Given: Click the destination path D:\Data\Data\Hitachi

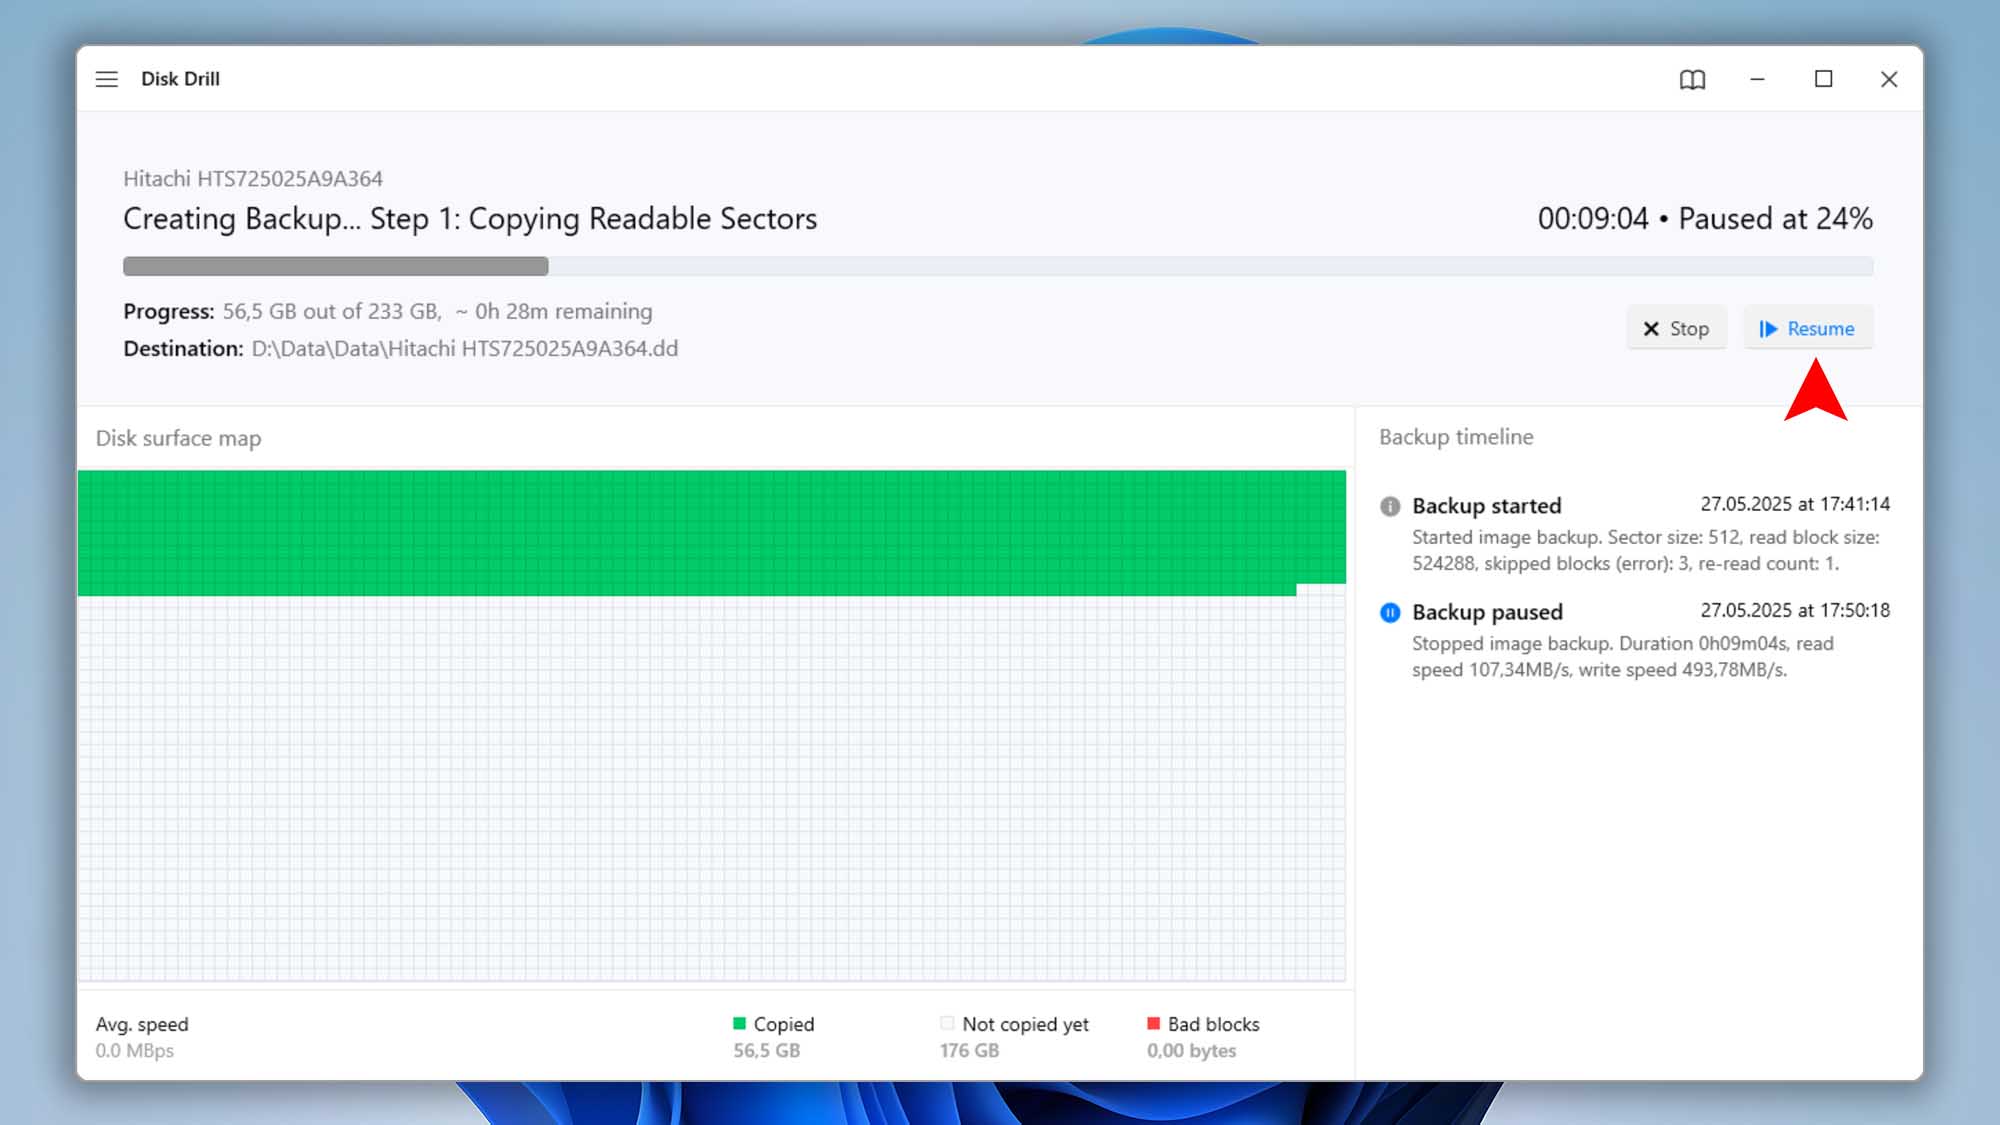Looking at the screenshot, I should 464,348.
